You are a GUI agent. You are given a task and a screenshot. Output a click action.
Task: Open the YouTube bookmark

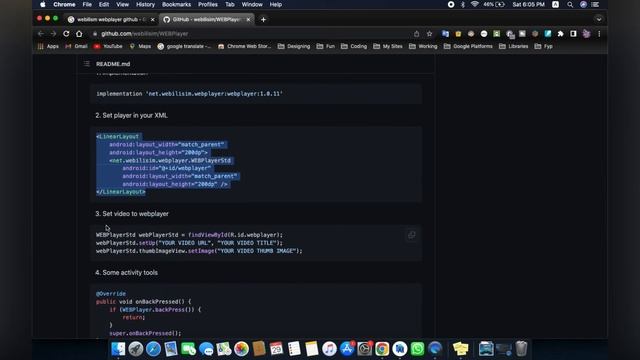pyautogui.click(x=108, y=47)
